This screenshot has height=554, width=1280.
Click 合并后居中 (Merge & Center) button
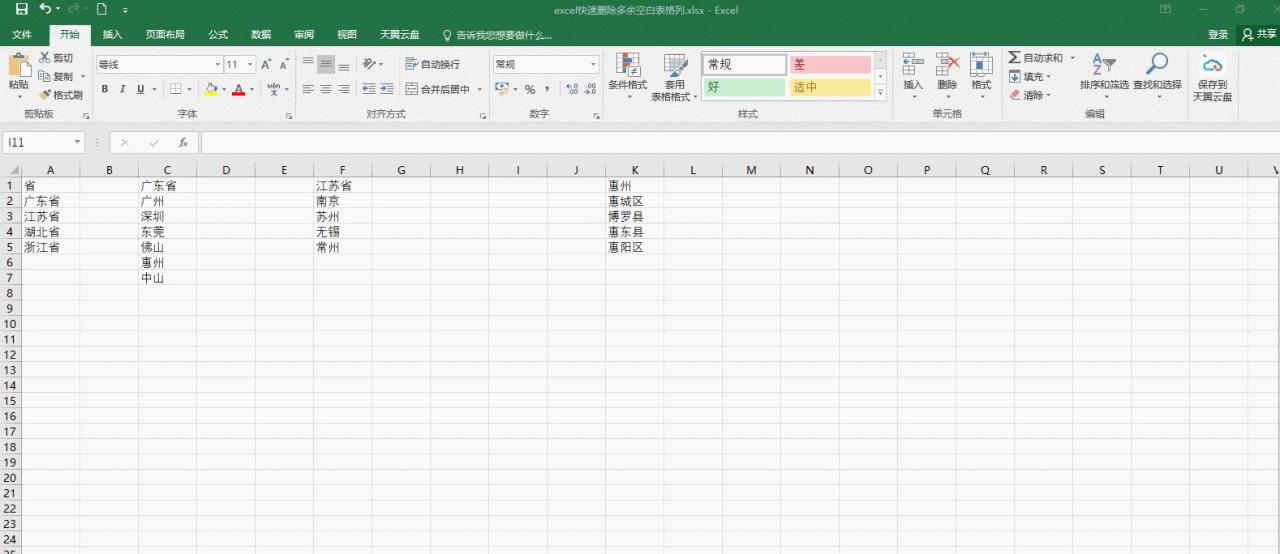[438, 89]
